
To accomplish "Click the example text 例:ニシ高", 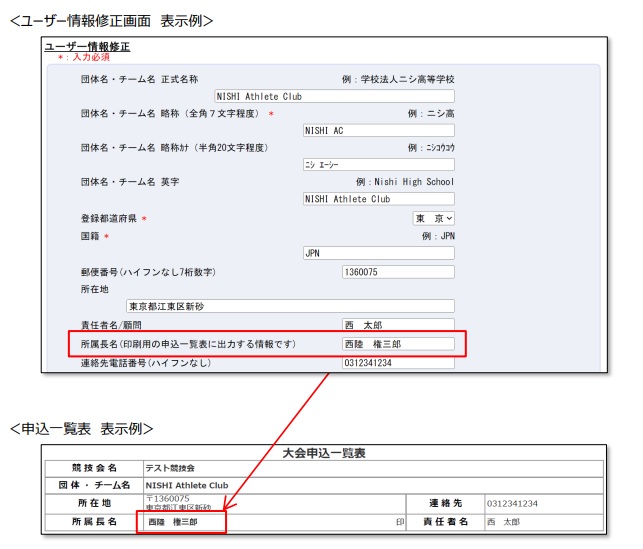I will (x=431, y=114).
